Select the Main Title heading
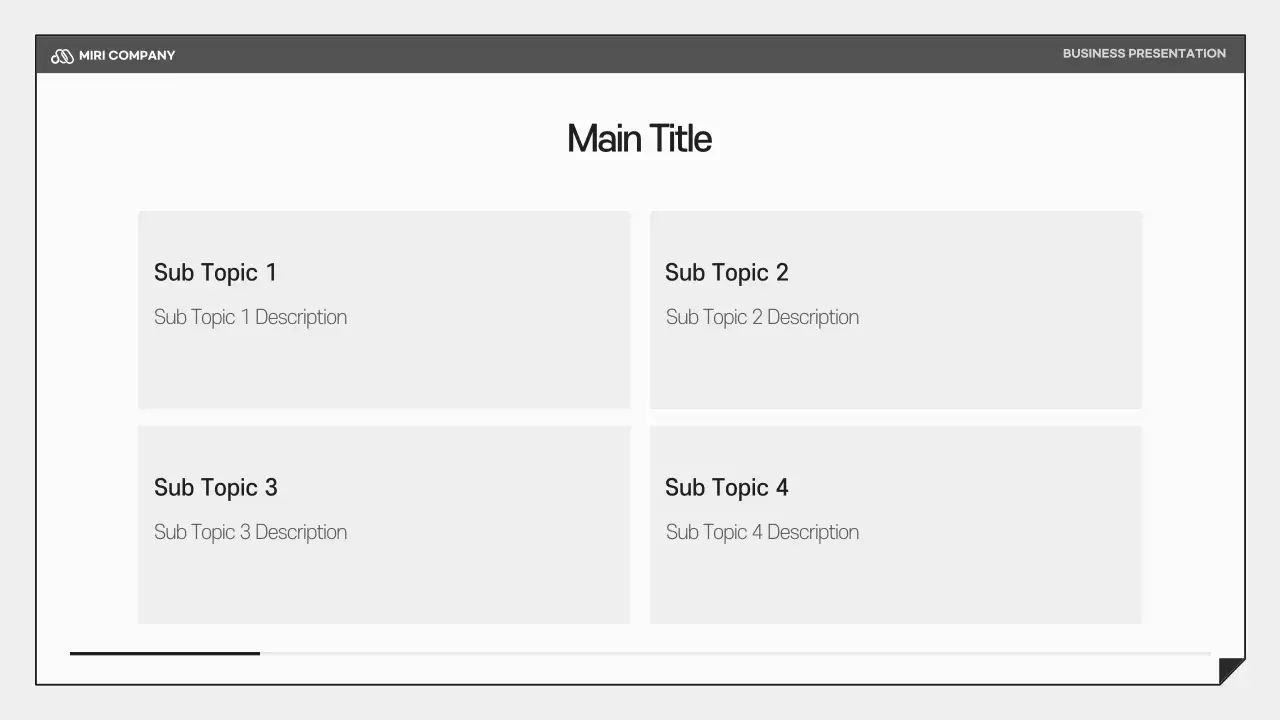 click(x=639, y=139)
